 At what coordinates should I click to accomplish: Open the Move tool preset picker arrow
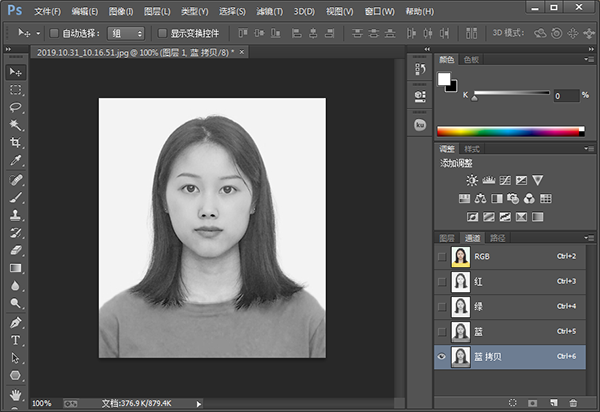click(38, 33)
